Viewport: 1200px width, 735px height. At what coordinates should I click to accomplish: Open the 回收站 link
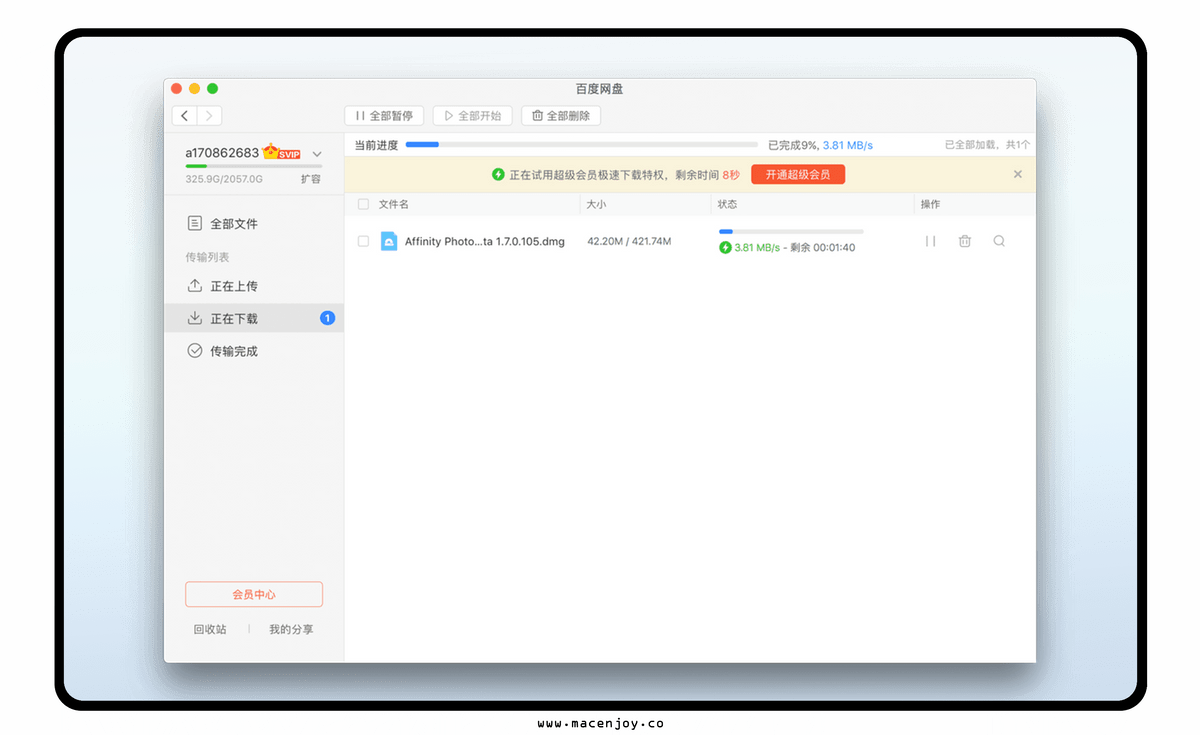click(210, 629)
